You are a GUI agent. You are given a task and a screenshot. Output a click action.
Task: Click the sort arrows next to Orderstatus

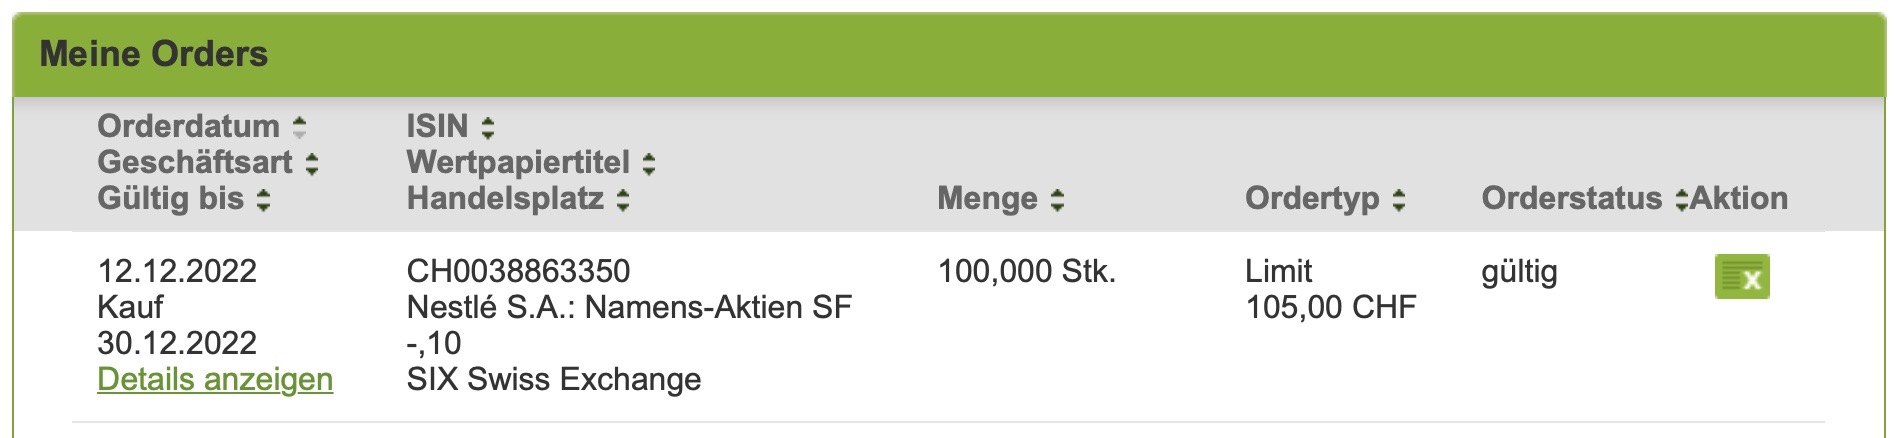click(x=1681, y=199)
